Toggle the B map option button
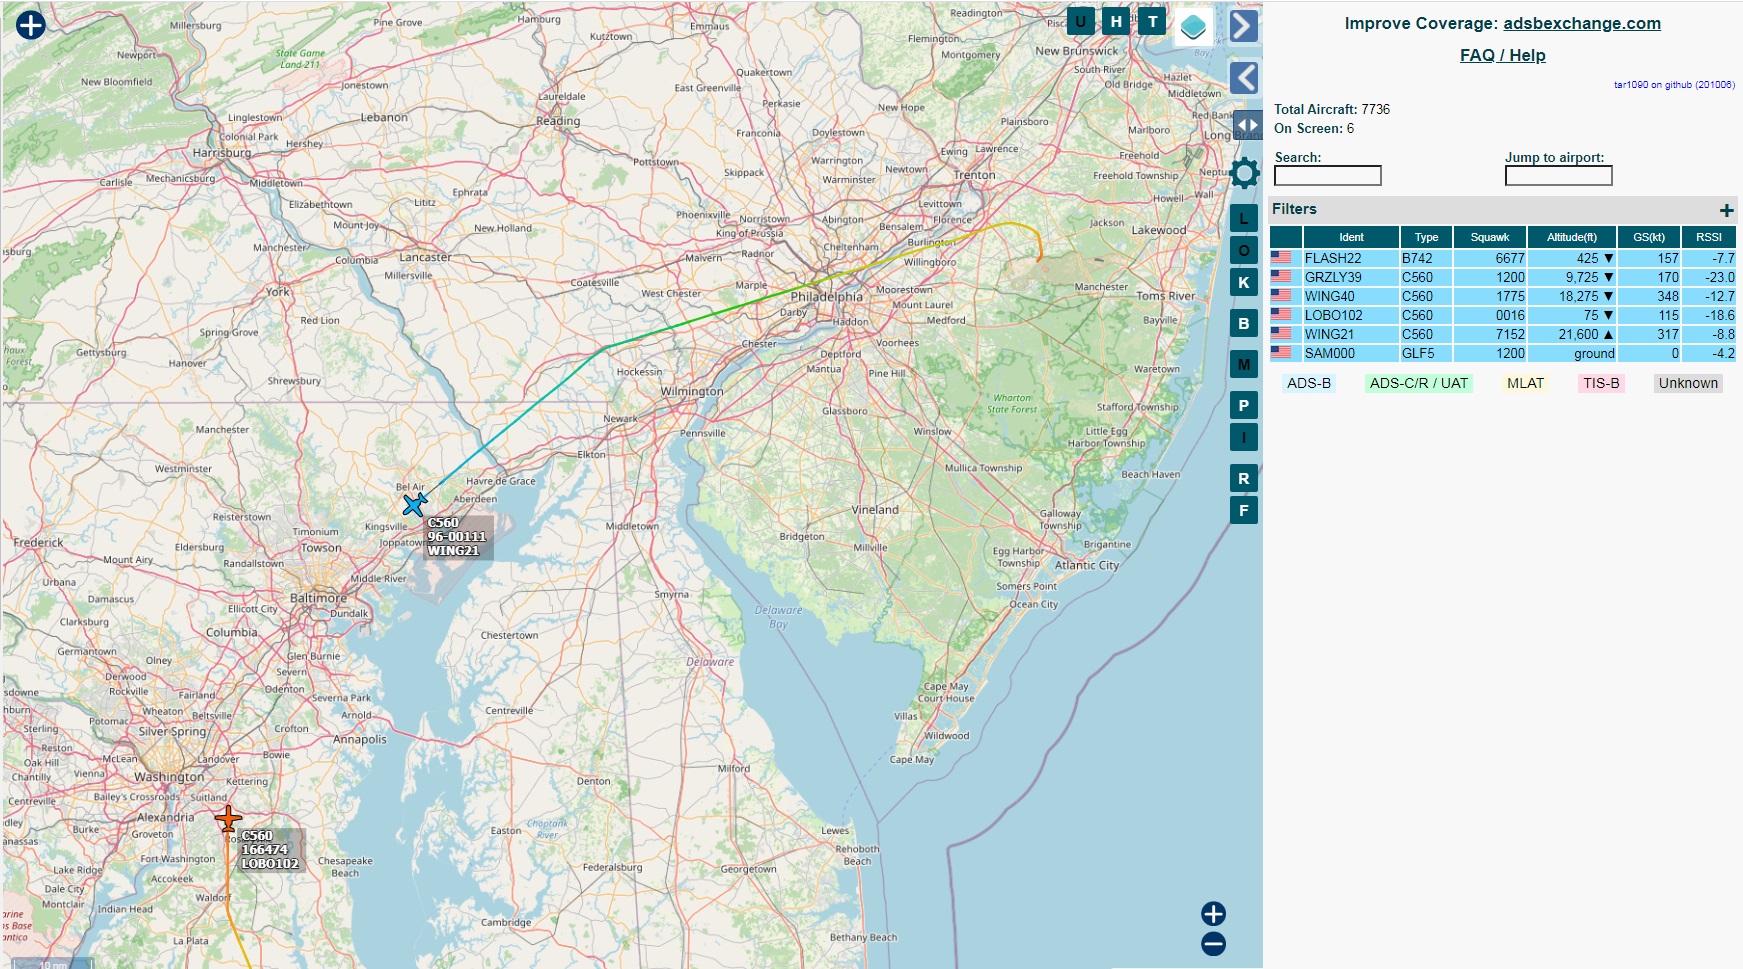The width and height of the screenshot is (1743, 969). (1243, 323)
